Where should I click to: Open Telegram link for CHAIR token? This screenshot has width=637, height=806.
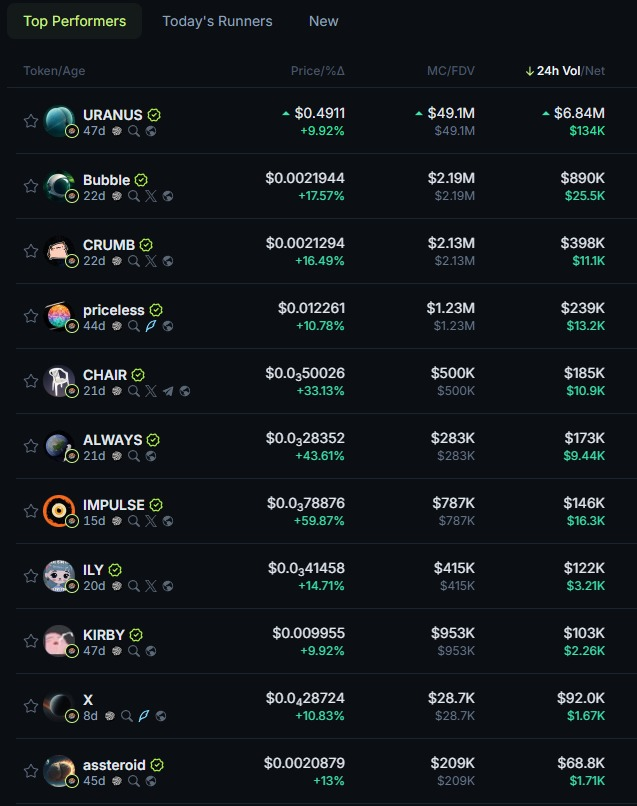coord(168,391)
